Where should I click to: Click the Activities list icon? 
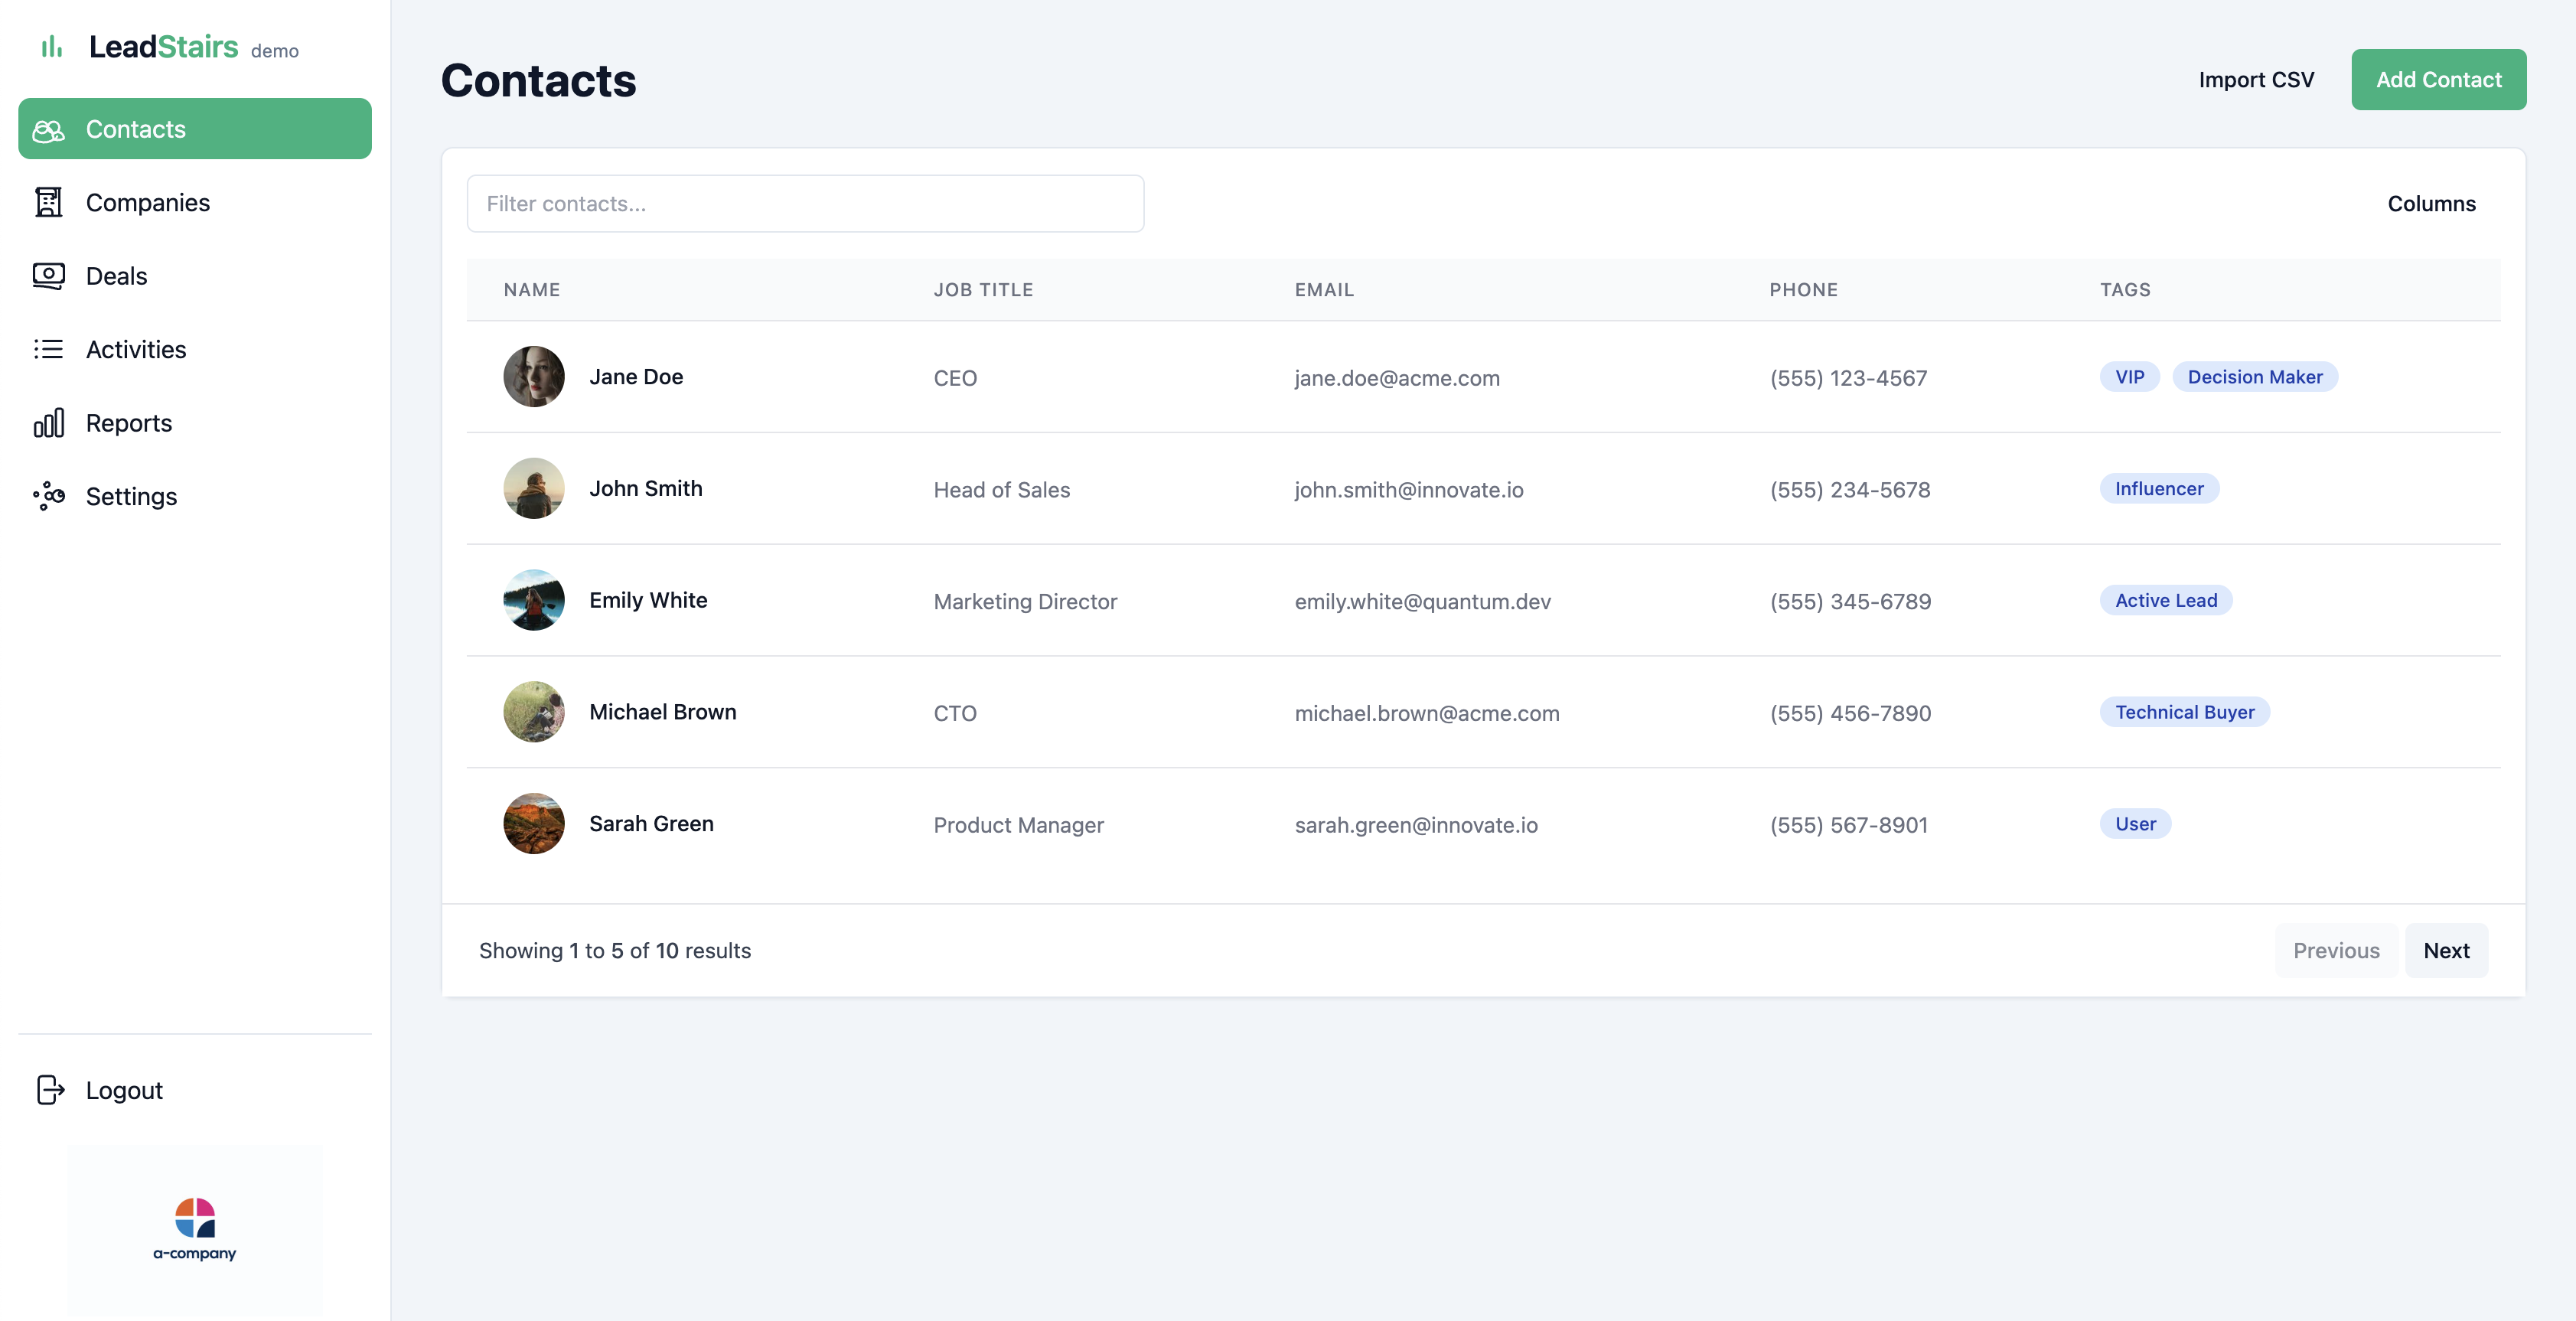[48, 349]
